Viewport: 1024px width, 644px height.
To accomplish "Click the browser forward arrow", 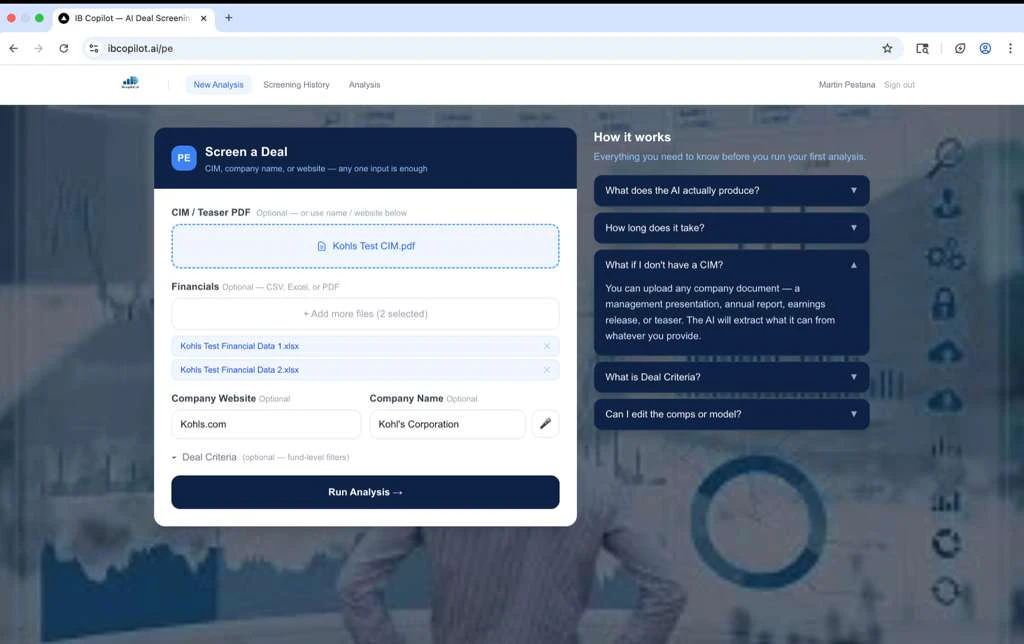I will [x=39, y=48].
